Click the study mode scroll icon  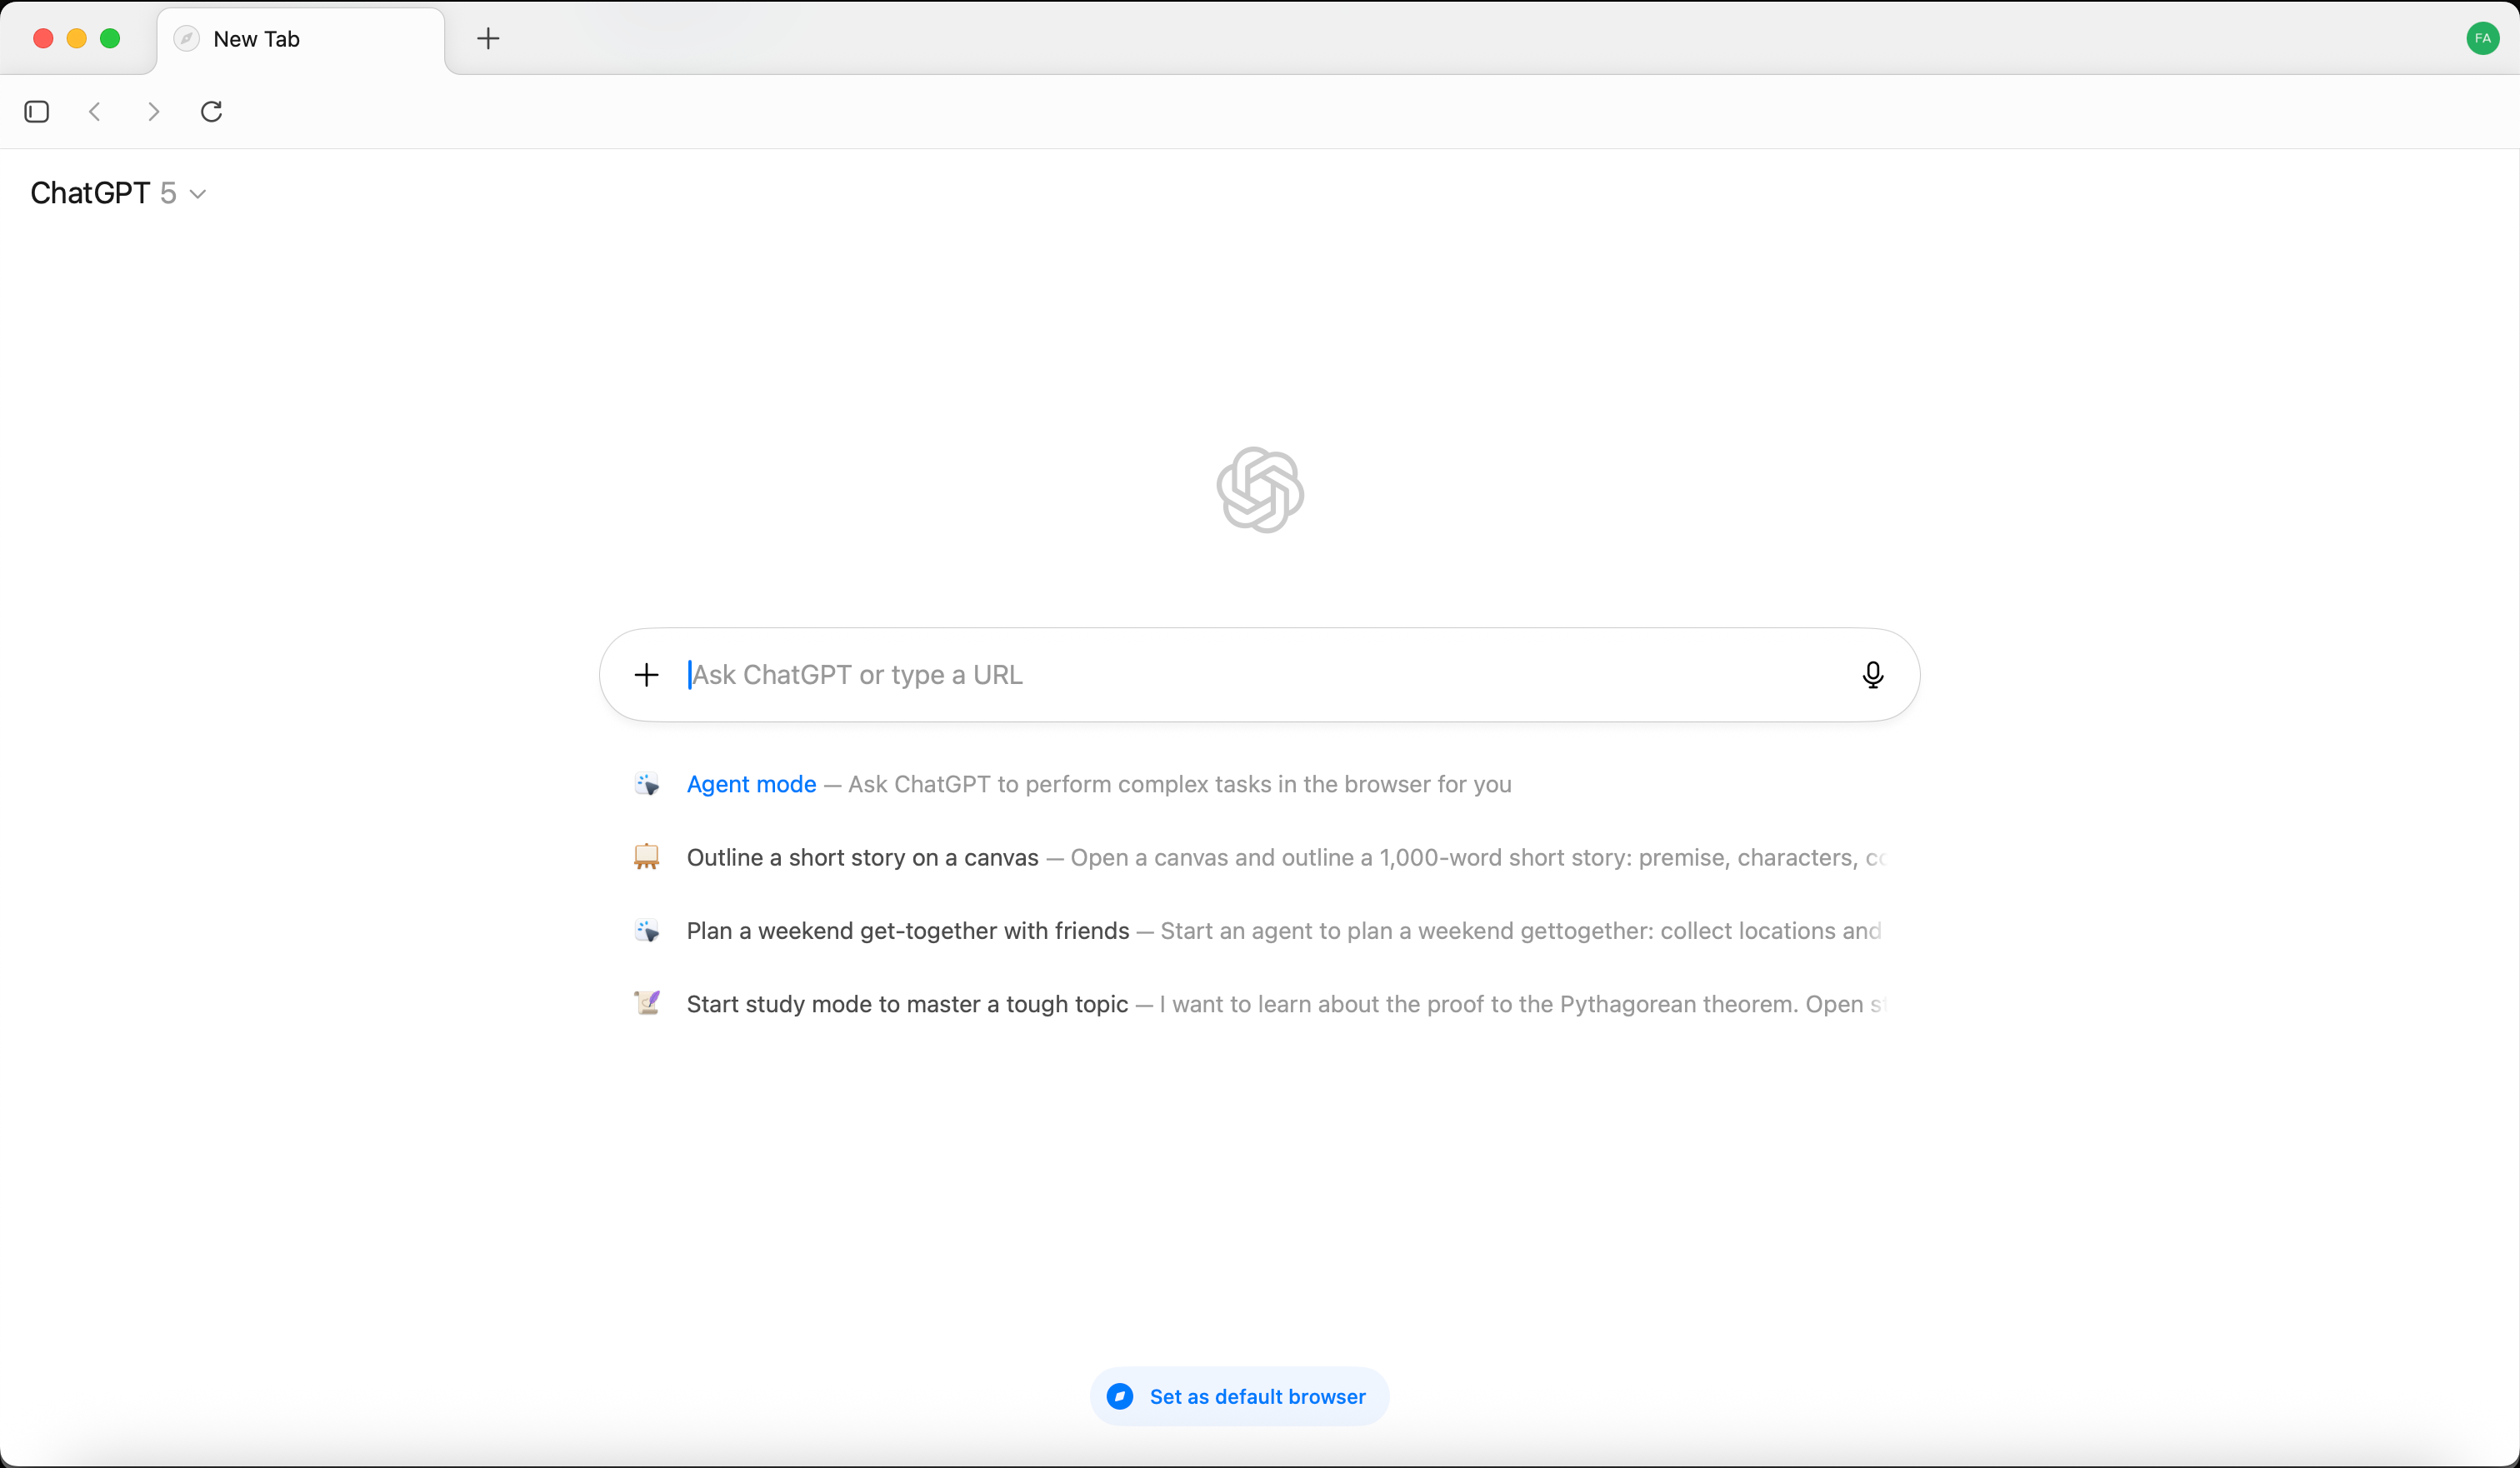point(647,1003)
